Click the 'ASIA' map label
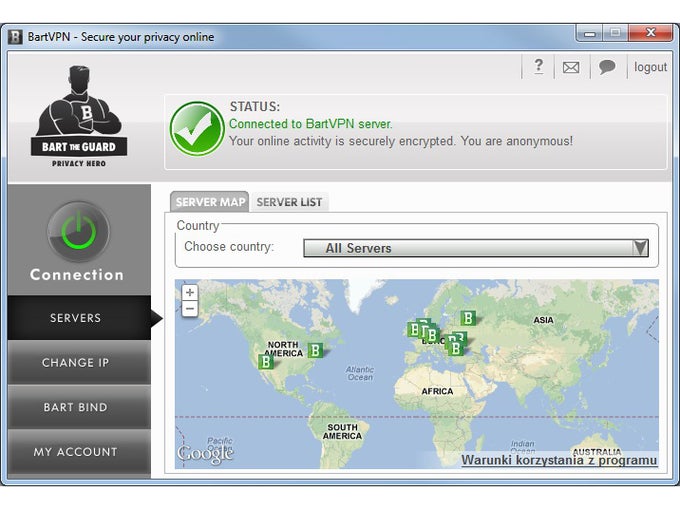The width and height of the screenshot is (680, 510). click(x=543, y=320)
